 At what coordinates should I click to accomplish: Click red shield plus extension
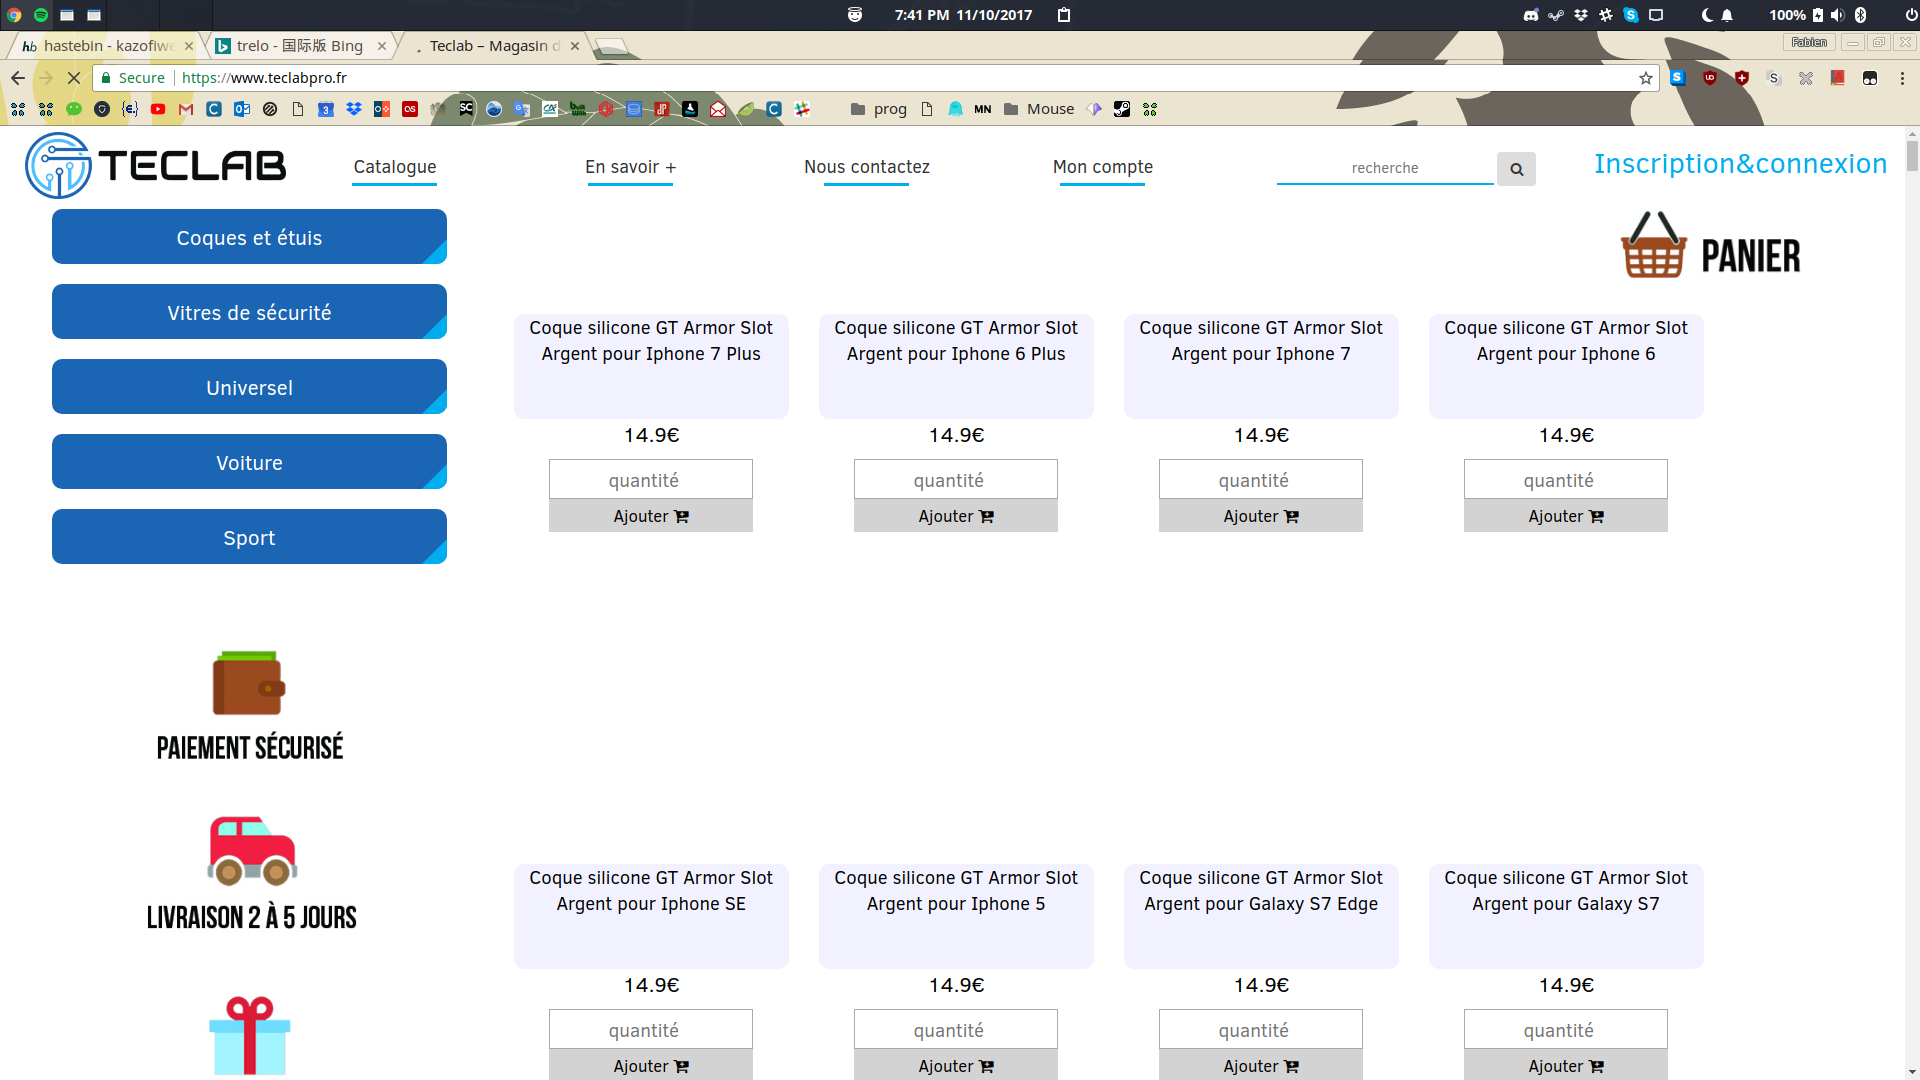(1741, 78)
